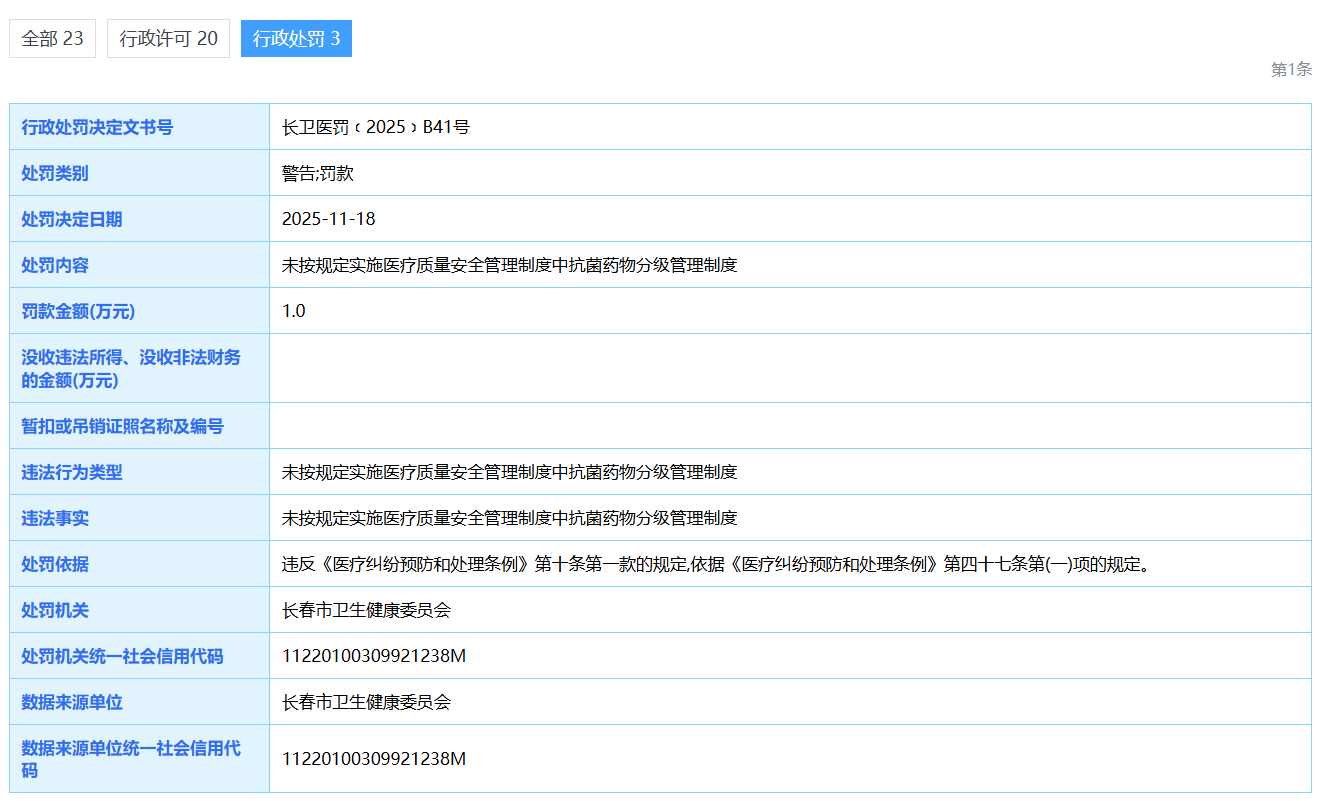1323x801 pixels.
Task: Open the 行政许可 20 tab
Action: (168, 39)
